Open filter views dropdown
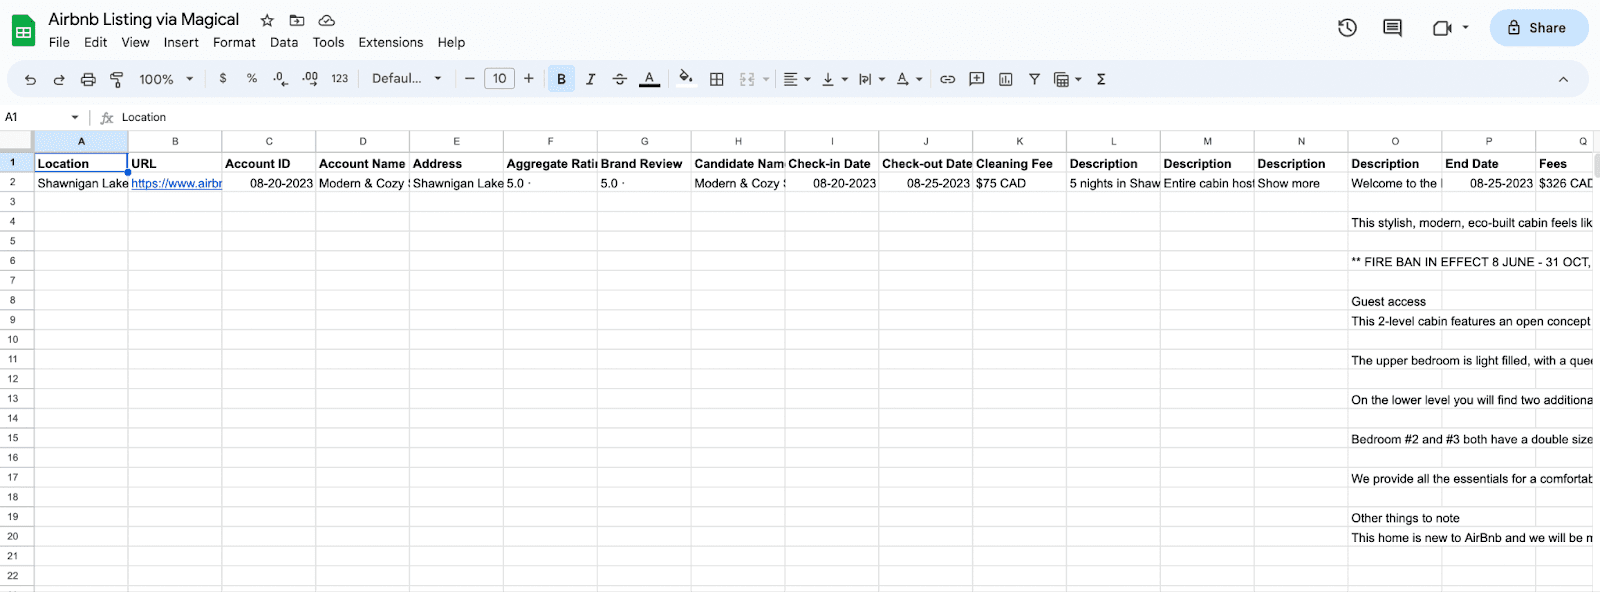This screenshot has width=1600, height=592. 1068,79
